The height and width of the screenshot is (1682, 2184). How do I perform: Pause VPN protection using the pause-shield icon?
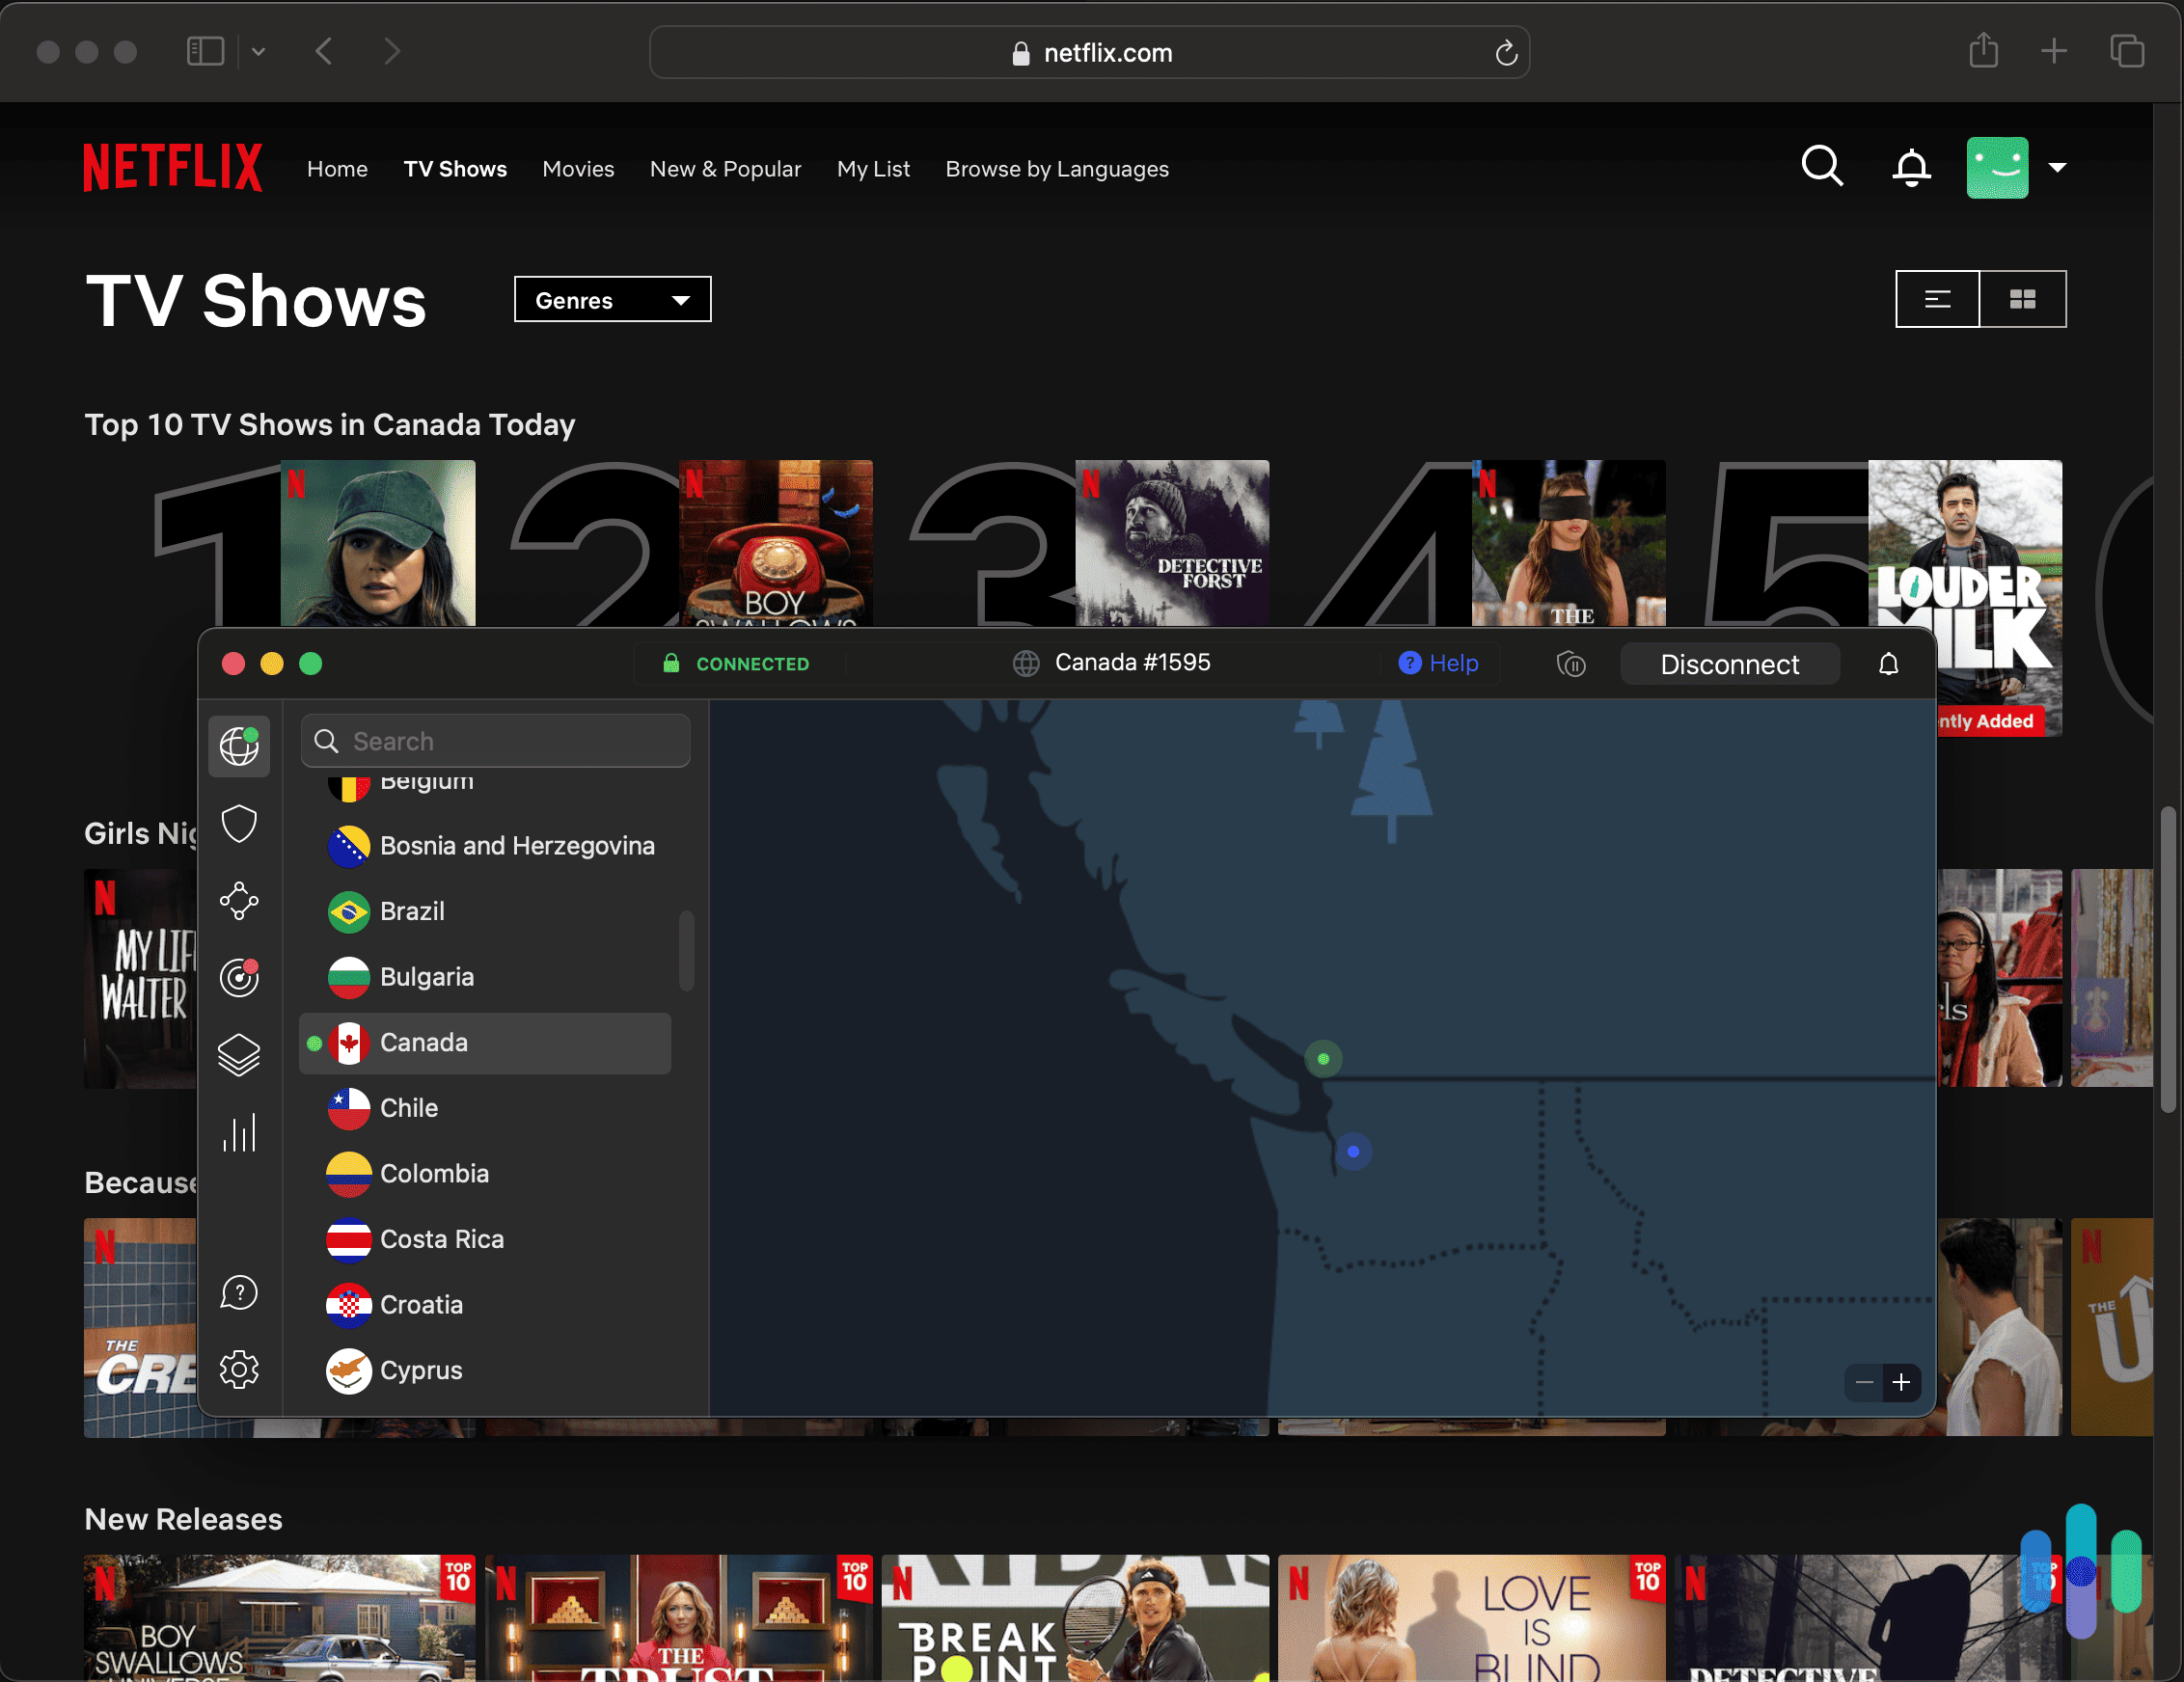pos(1571,663)
